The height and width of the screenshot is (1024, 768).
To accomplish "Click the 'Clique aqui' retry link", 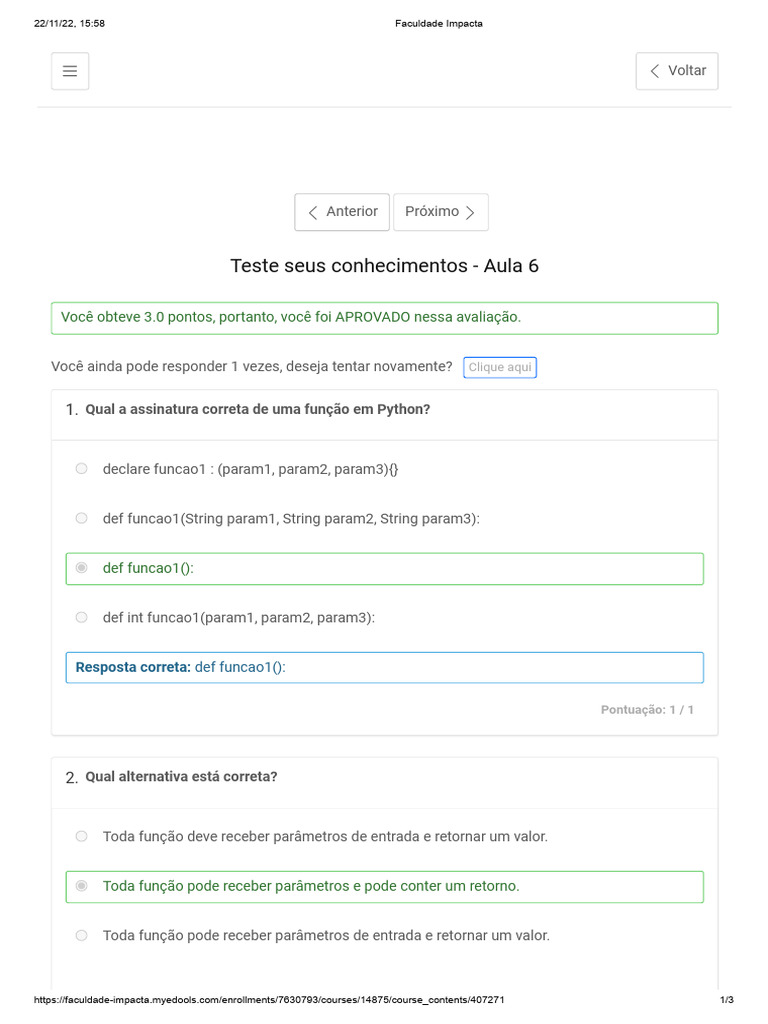I will point(500,368).
